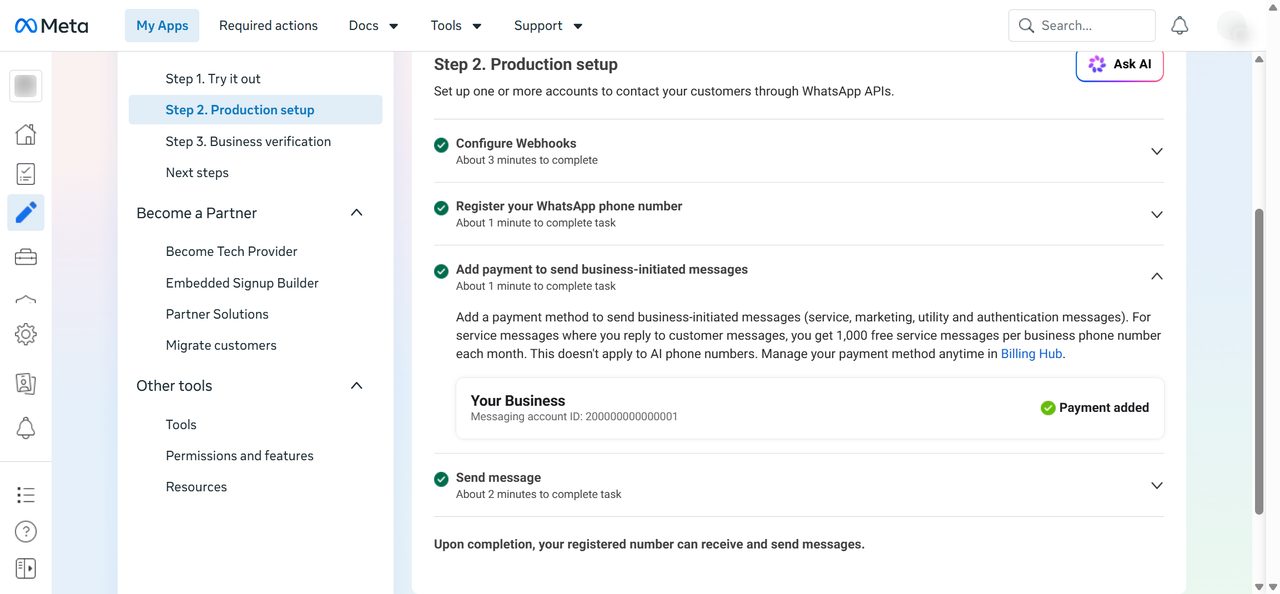Viewport: 1280px width, 594px height.
Task: Expand the Send message section
Action: (x=1157, y=485)
